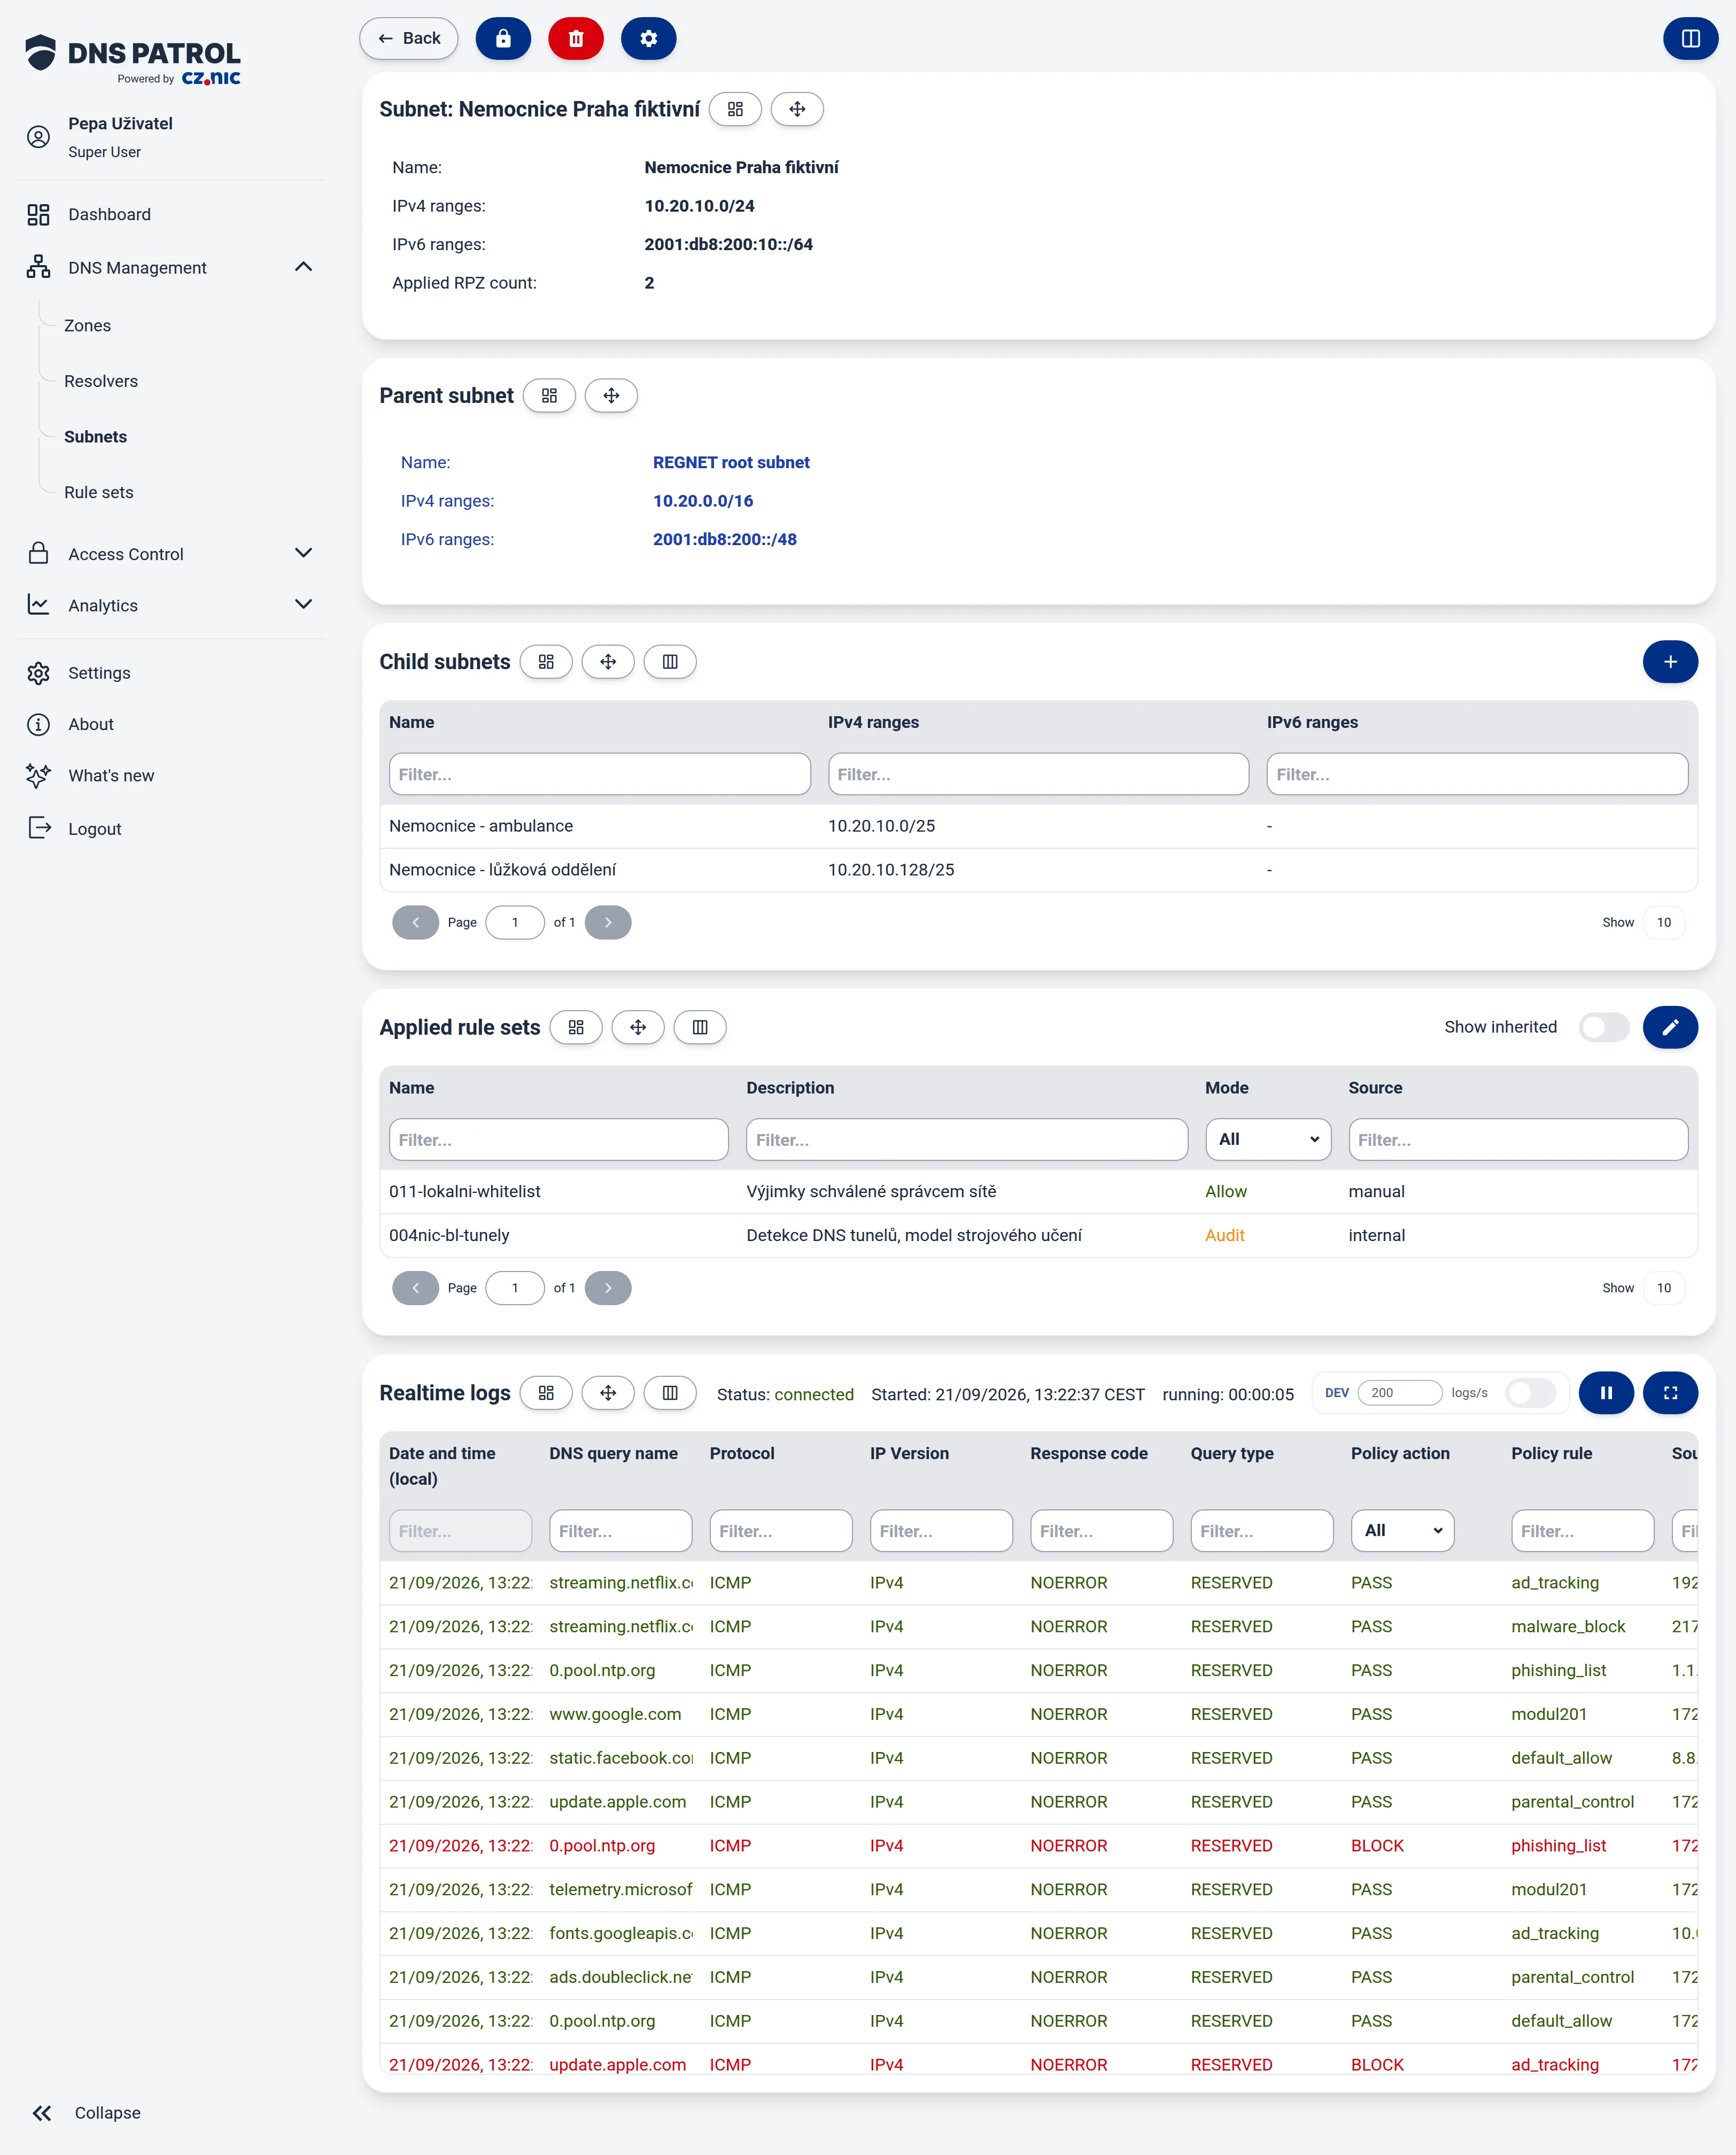1736x2155 pixels.
Task: Click the Child subnets Name filter field
Action: (599, 774)
